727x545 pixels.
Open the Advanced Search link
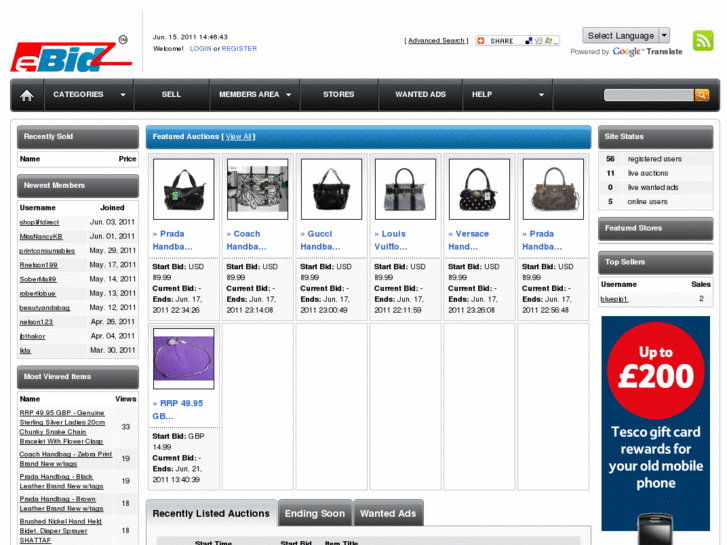(x=436, y=41)
